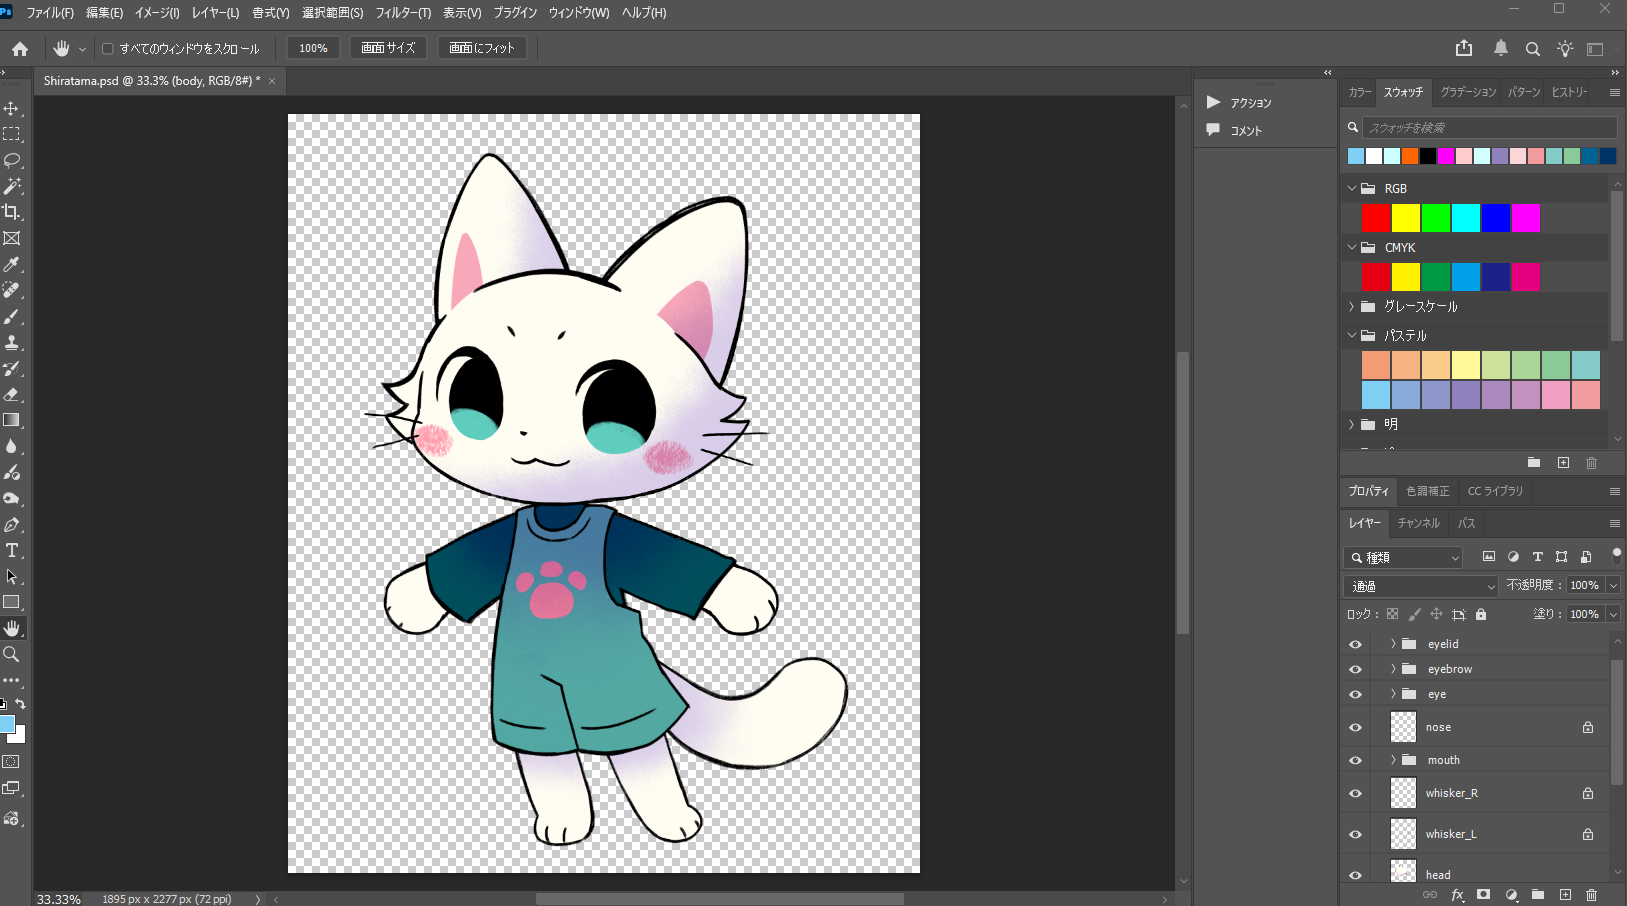Click the add layer mask icon
1627x906 pixels.
click(x=1484, y=895)
